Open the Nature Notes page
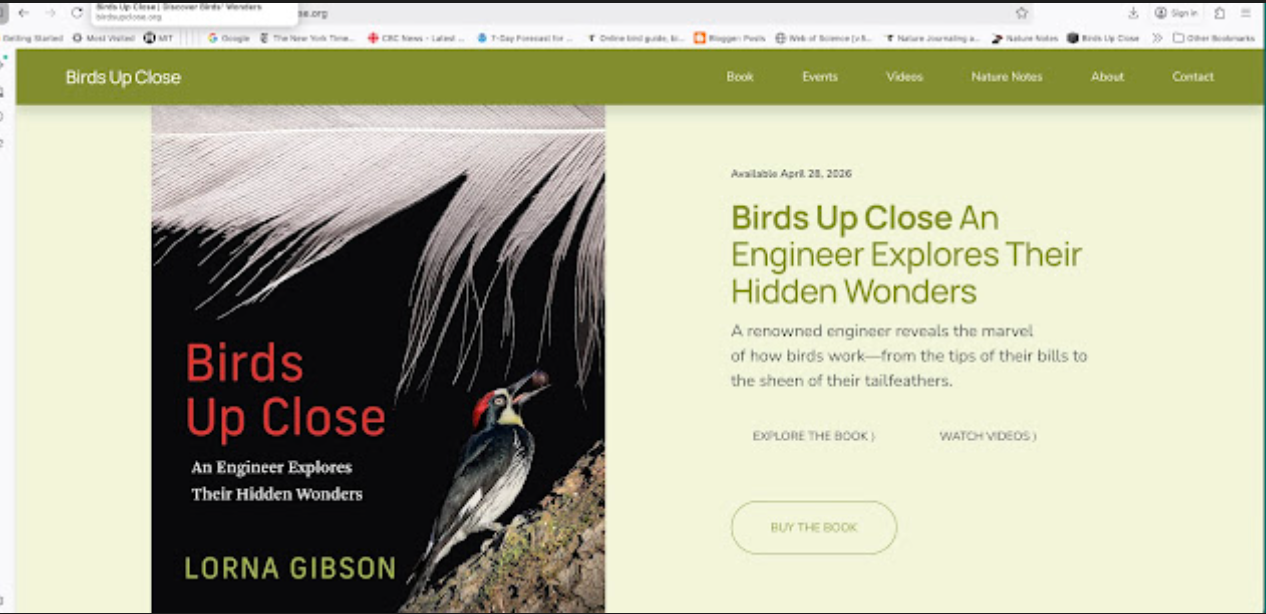Screen dimensions: 1266x614 coord(1006,77)
